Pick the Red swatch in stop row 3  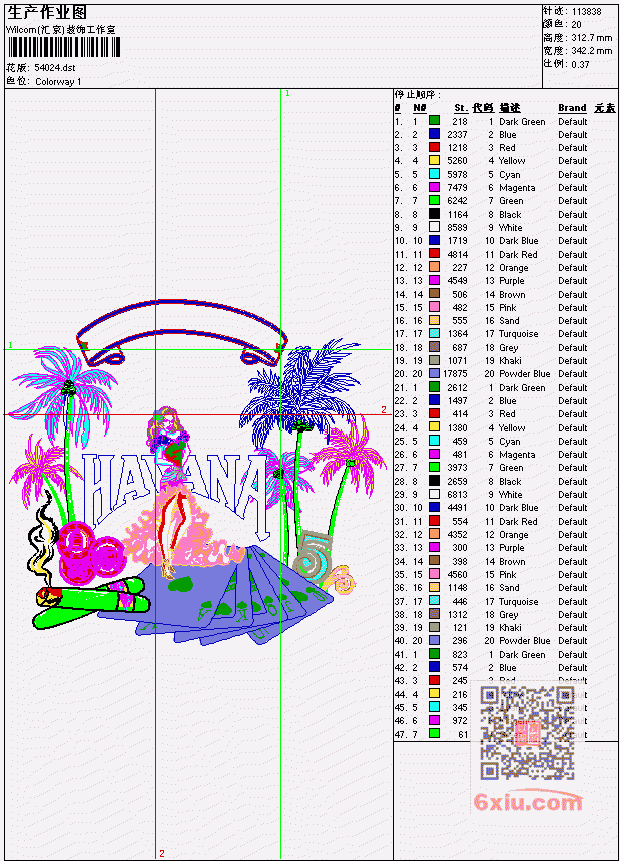[434, 147]
